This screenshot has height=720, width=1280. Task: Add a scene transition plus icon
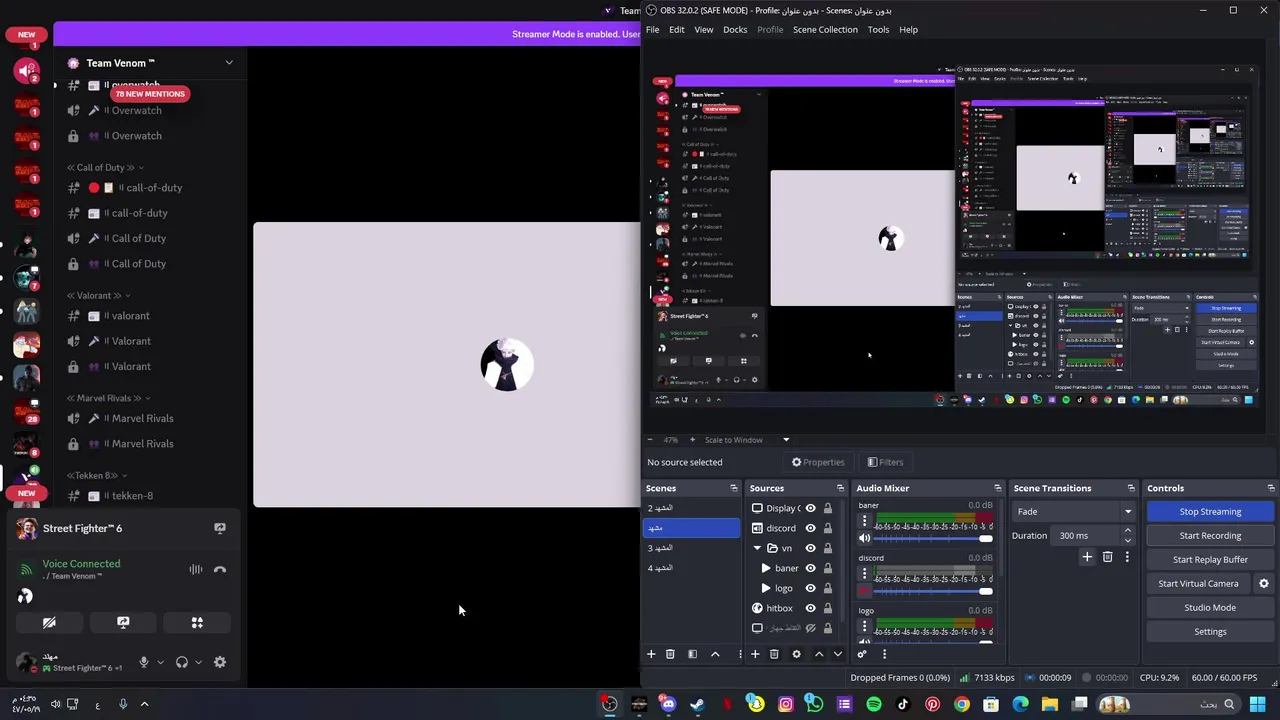(x=1087, y=557)
